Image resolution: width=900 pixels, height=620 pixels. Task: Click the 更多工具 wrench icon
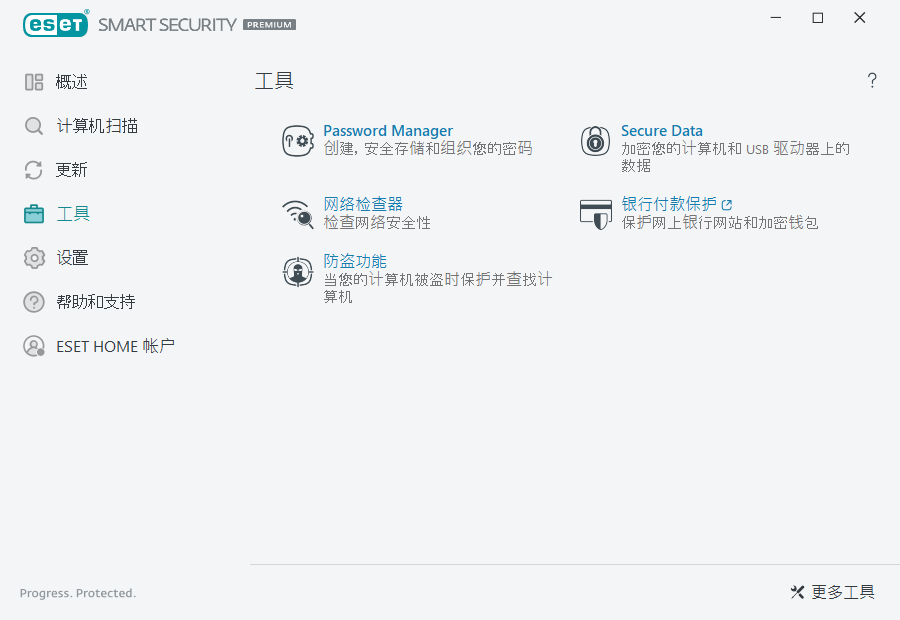(x=797, y=592)
